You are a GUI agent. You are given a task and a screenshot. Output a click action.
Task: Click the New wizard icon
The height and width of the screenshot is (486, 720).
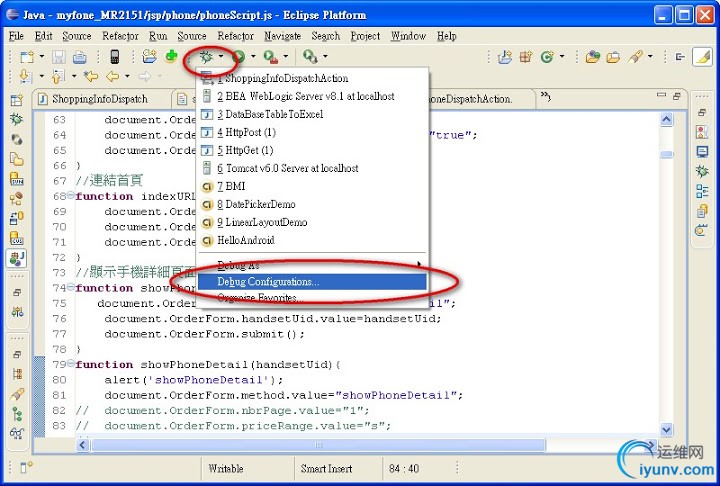27,57
